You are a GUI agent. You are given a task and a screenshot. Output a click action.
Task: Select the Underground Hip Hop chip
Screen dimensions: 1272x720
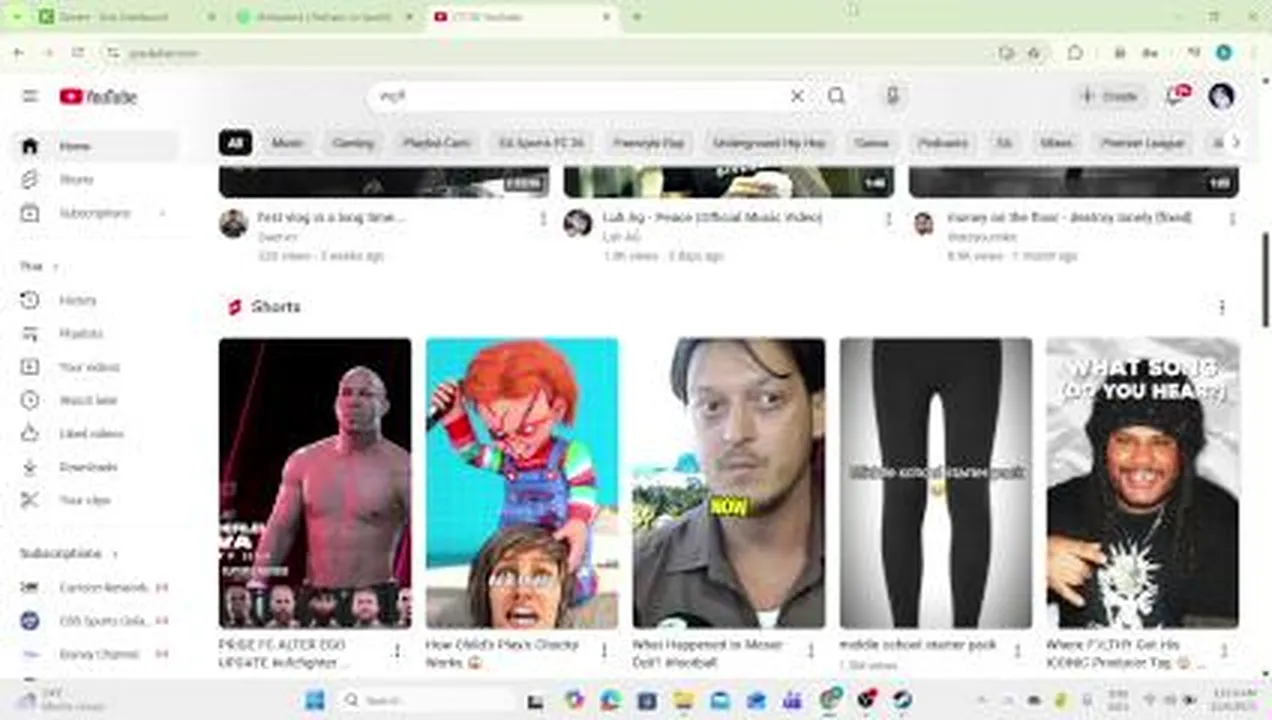pos(769,143)
